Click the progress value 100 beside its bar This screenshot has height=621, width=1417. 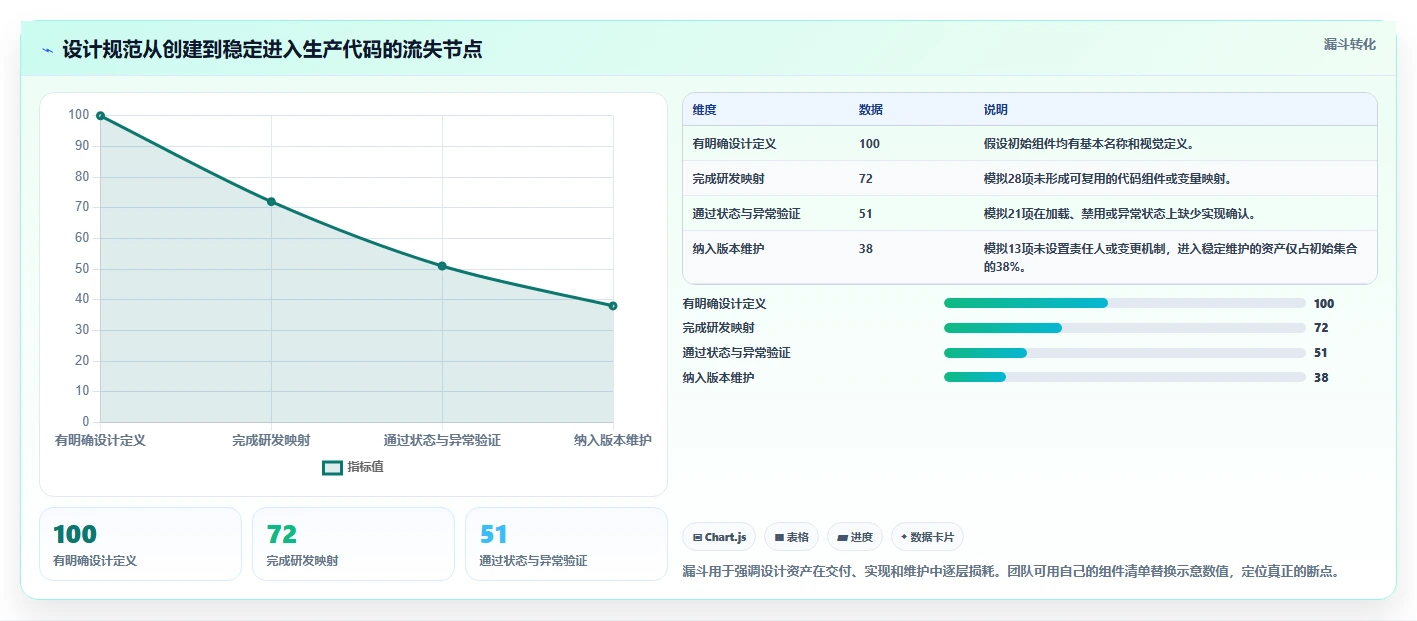(1324, 304)
